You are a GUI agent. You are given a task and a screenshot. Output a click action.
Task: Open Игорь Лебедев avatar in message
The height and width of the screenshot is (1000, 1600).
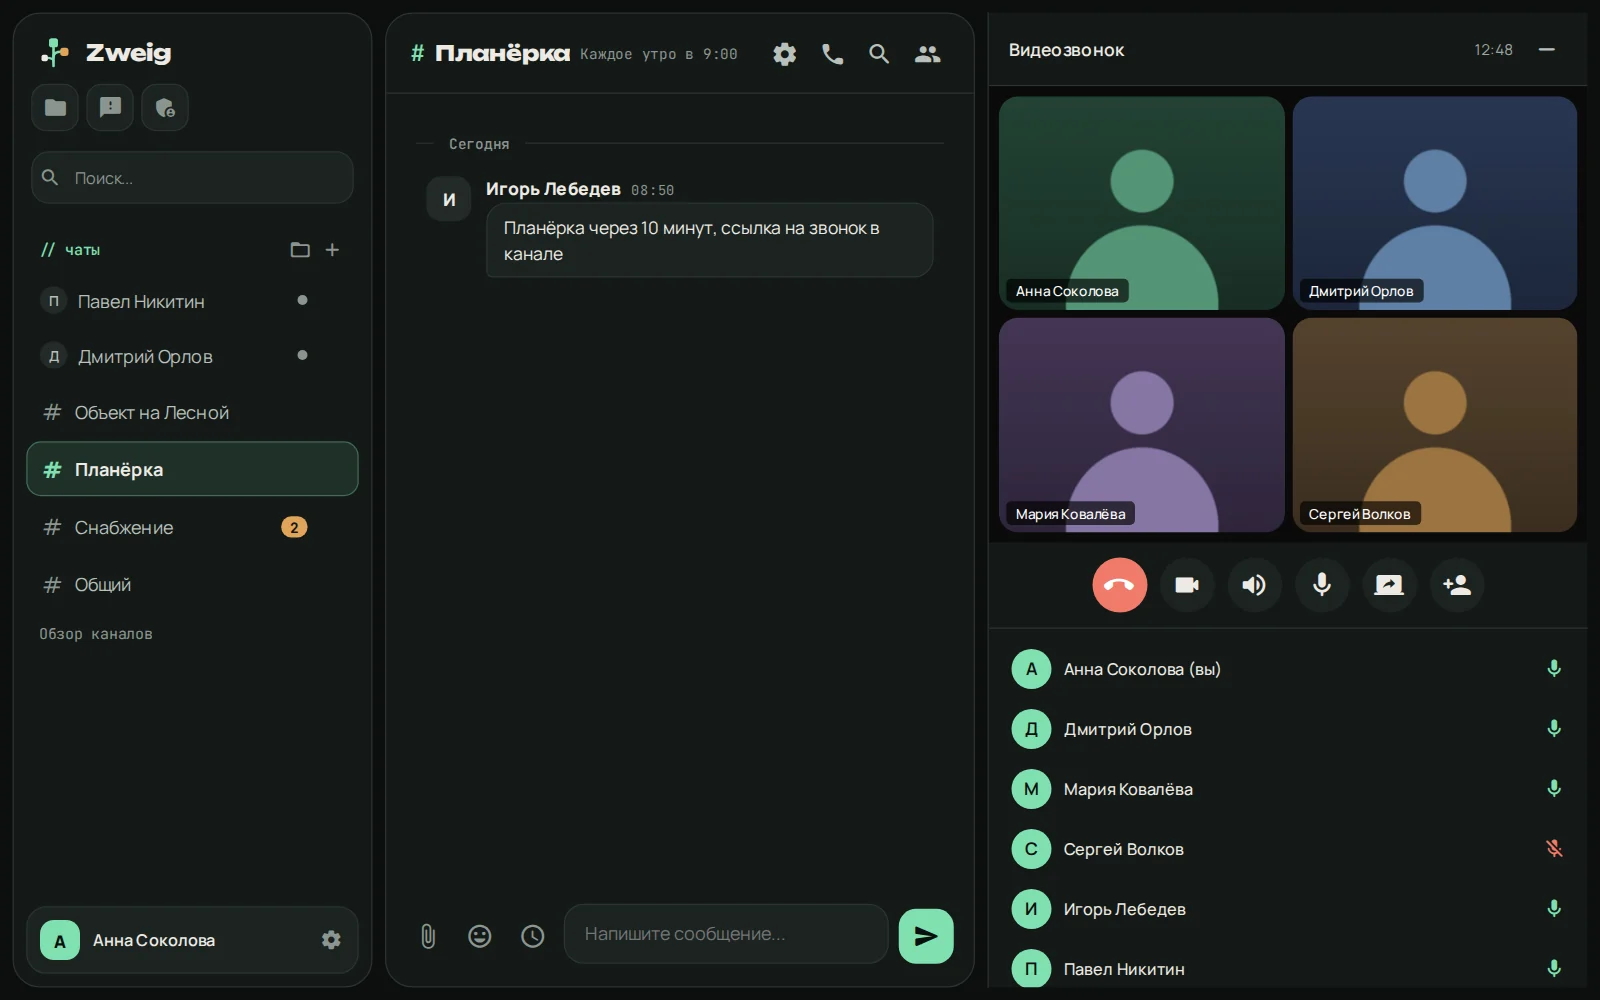point(449,199)
